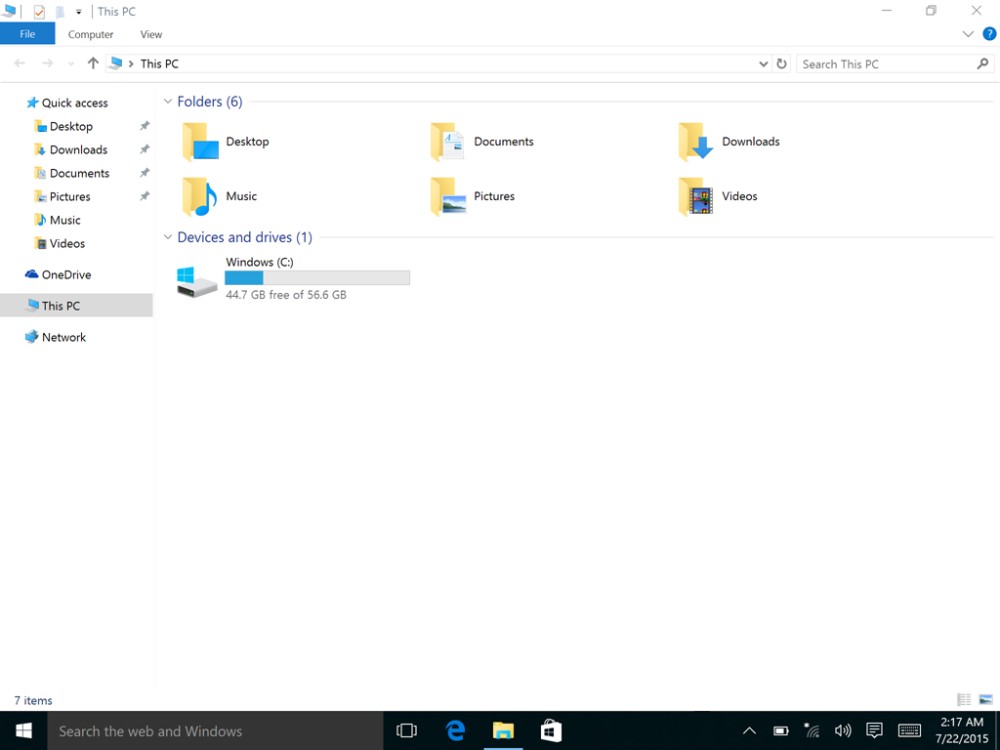Click the Refresh button in address bar

click(x=782, y=64)
